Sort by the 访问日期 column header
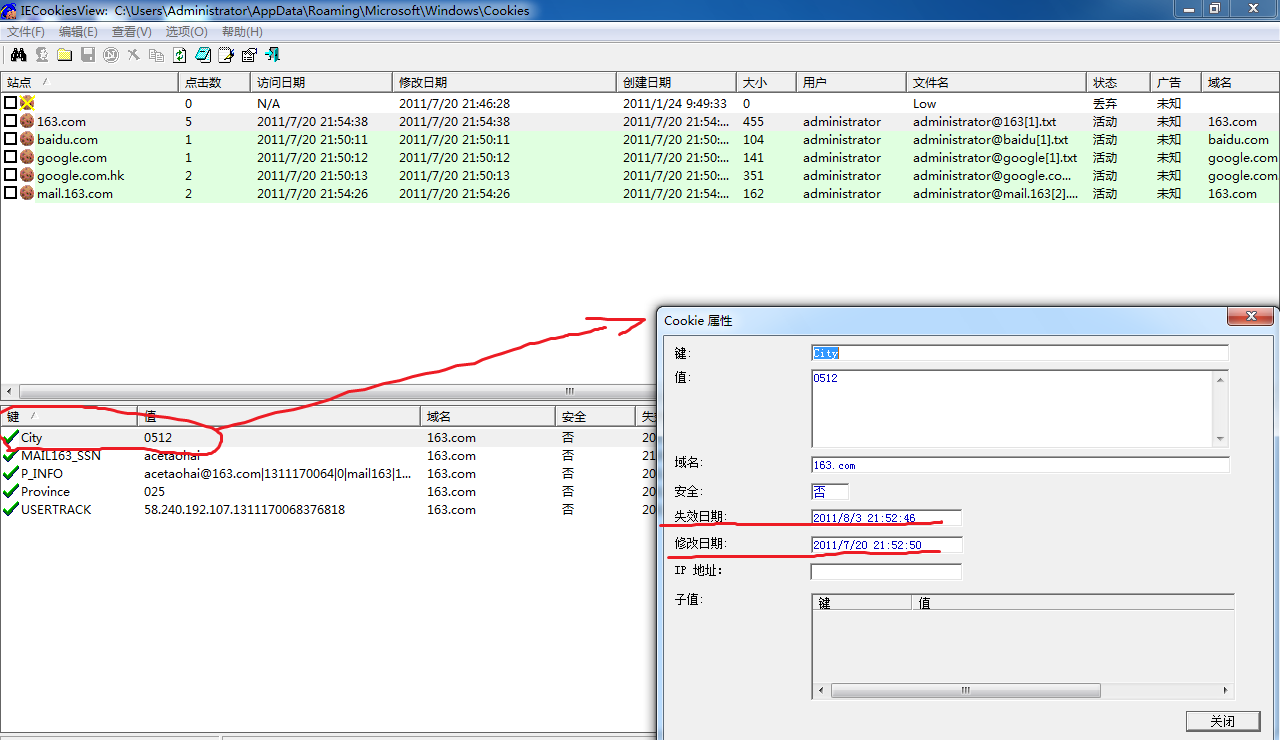The width and height of the screenshot is (1280, 740). [321, 82]
